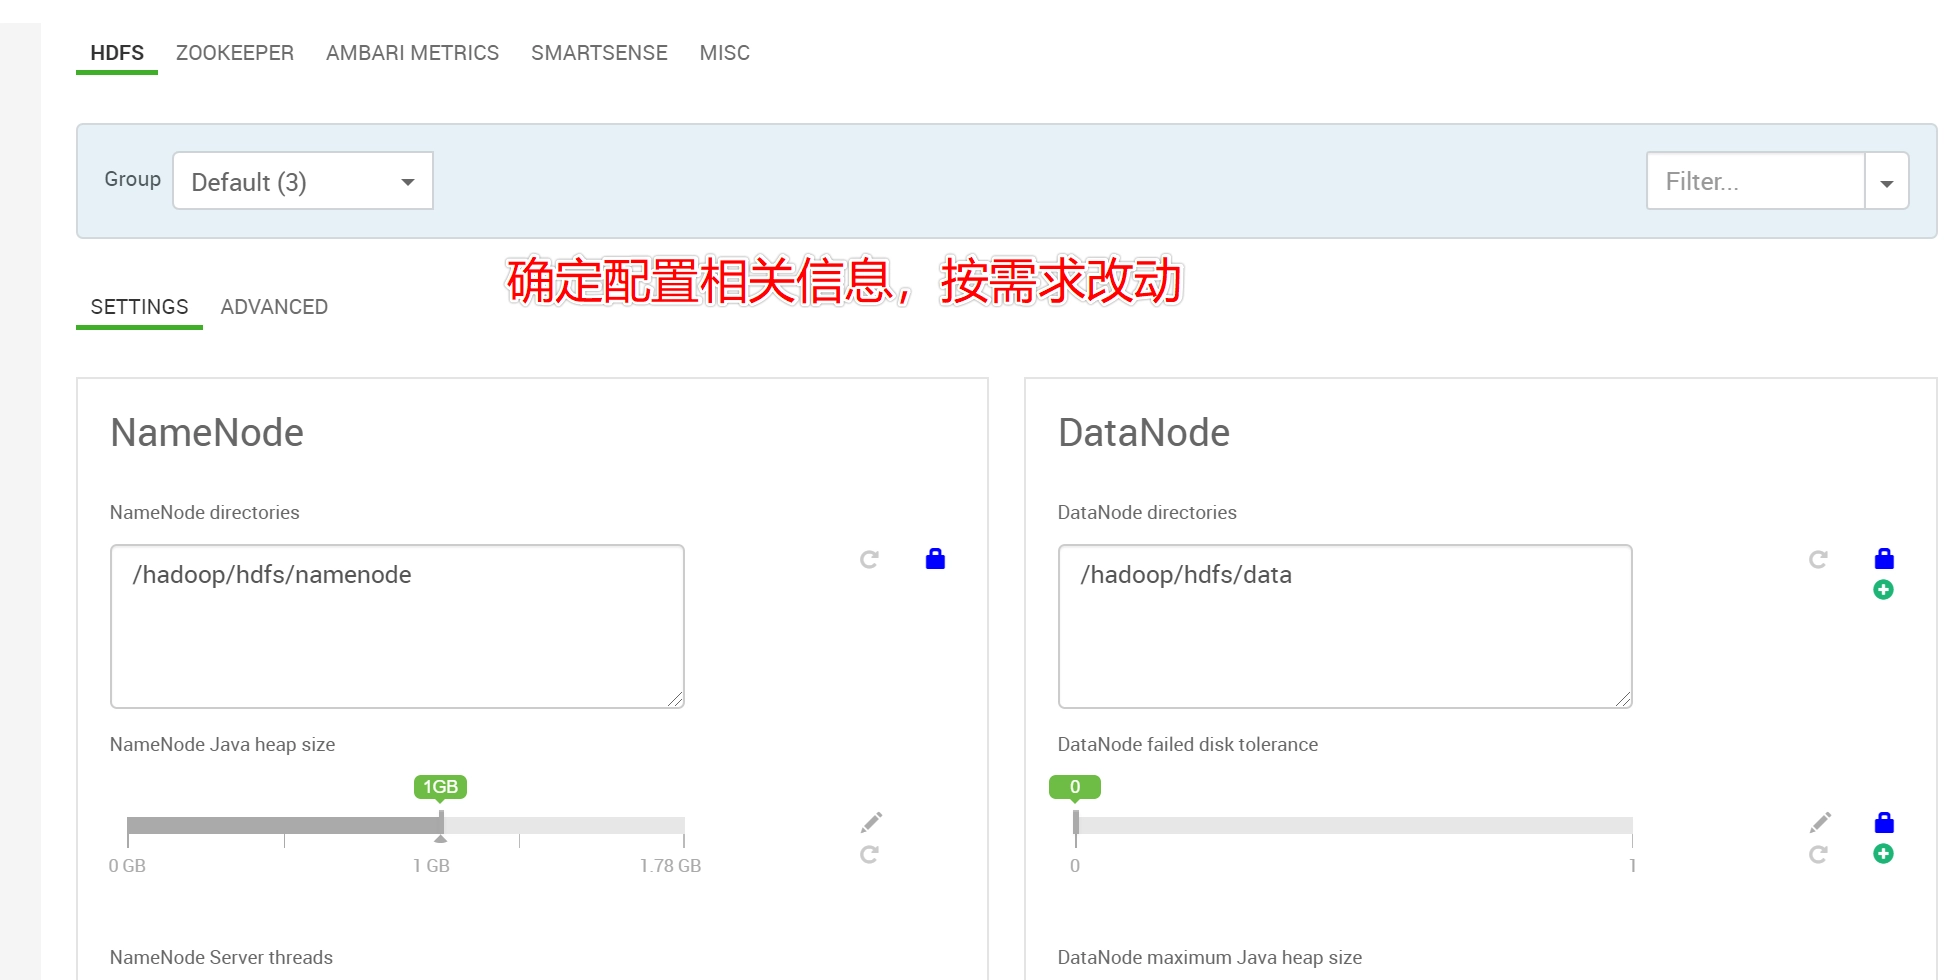Viewport: 1959px width, 980px height.
Task: Switch to the ZOOKEEPER tab
Action: 235,53
